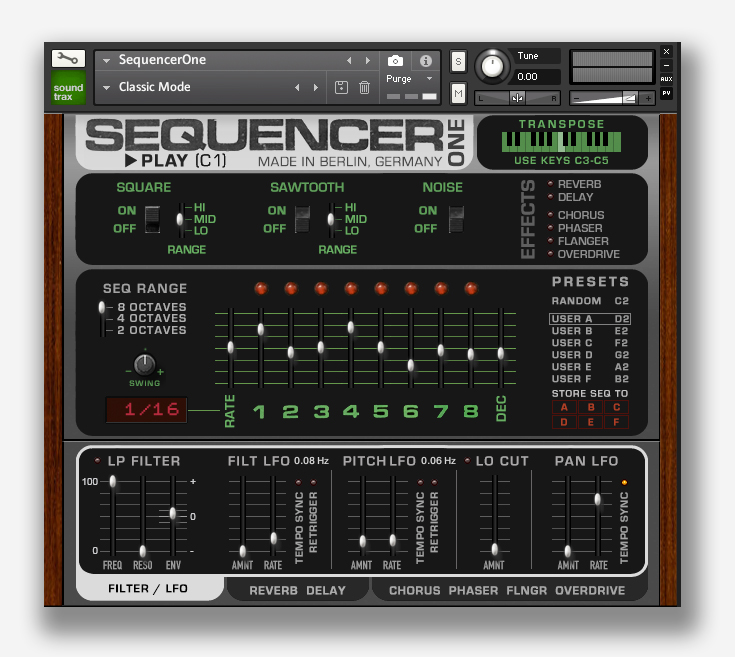Select next snapshot beside Classic Mode

(315, 87)
